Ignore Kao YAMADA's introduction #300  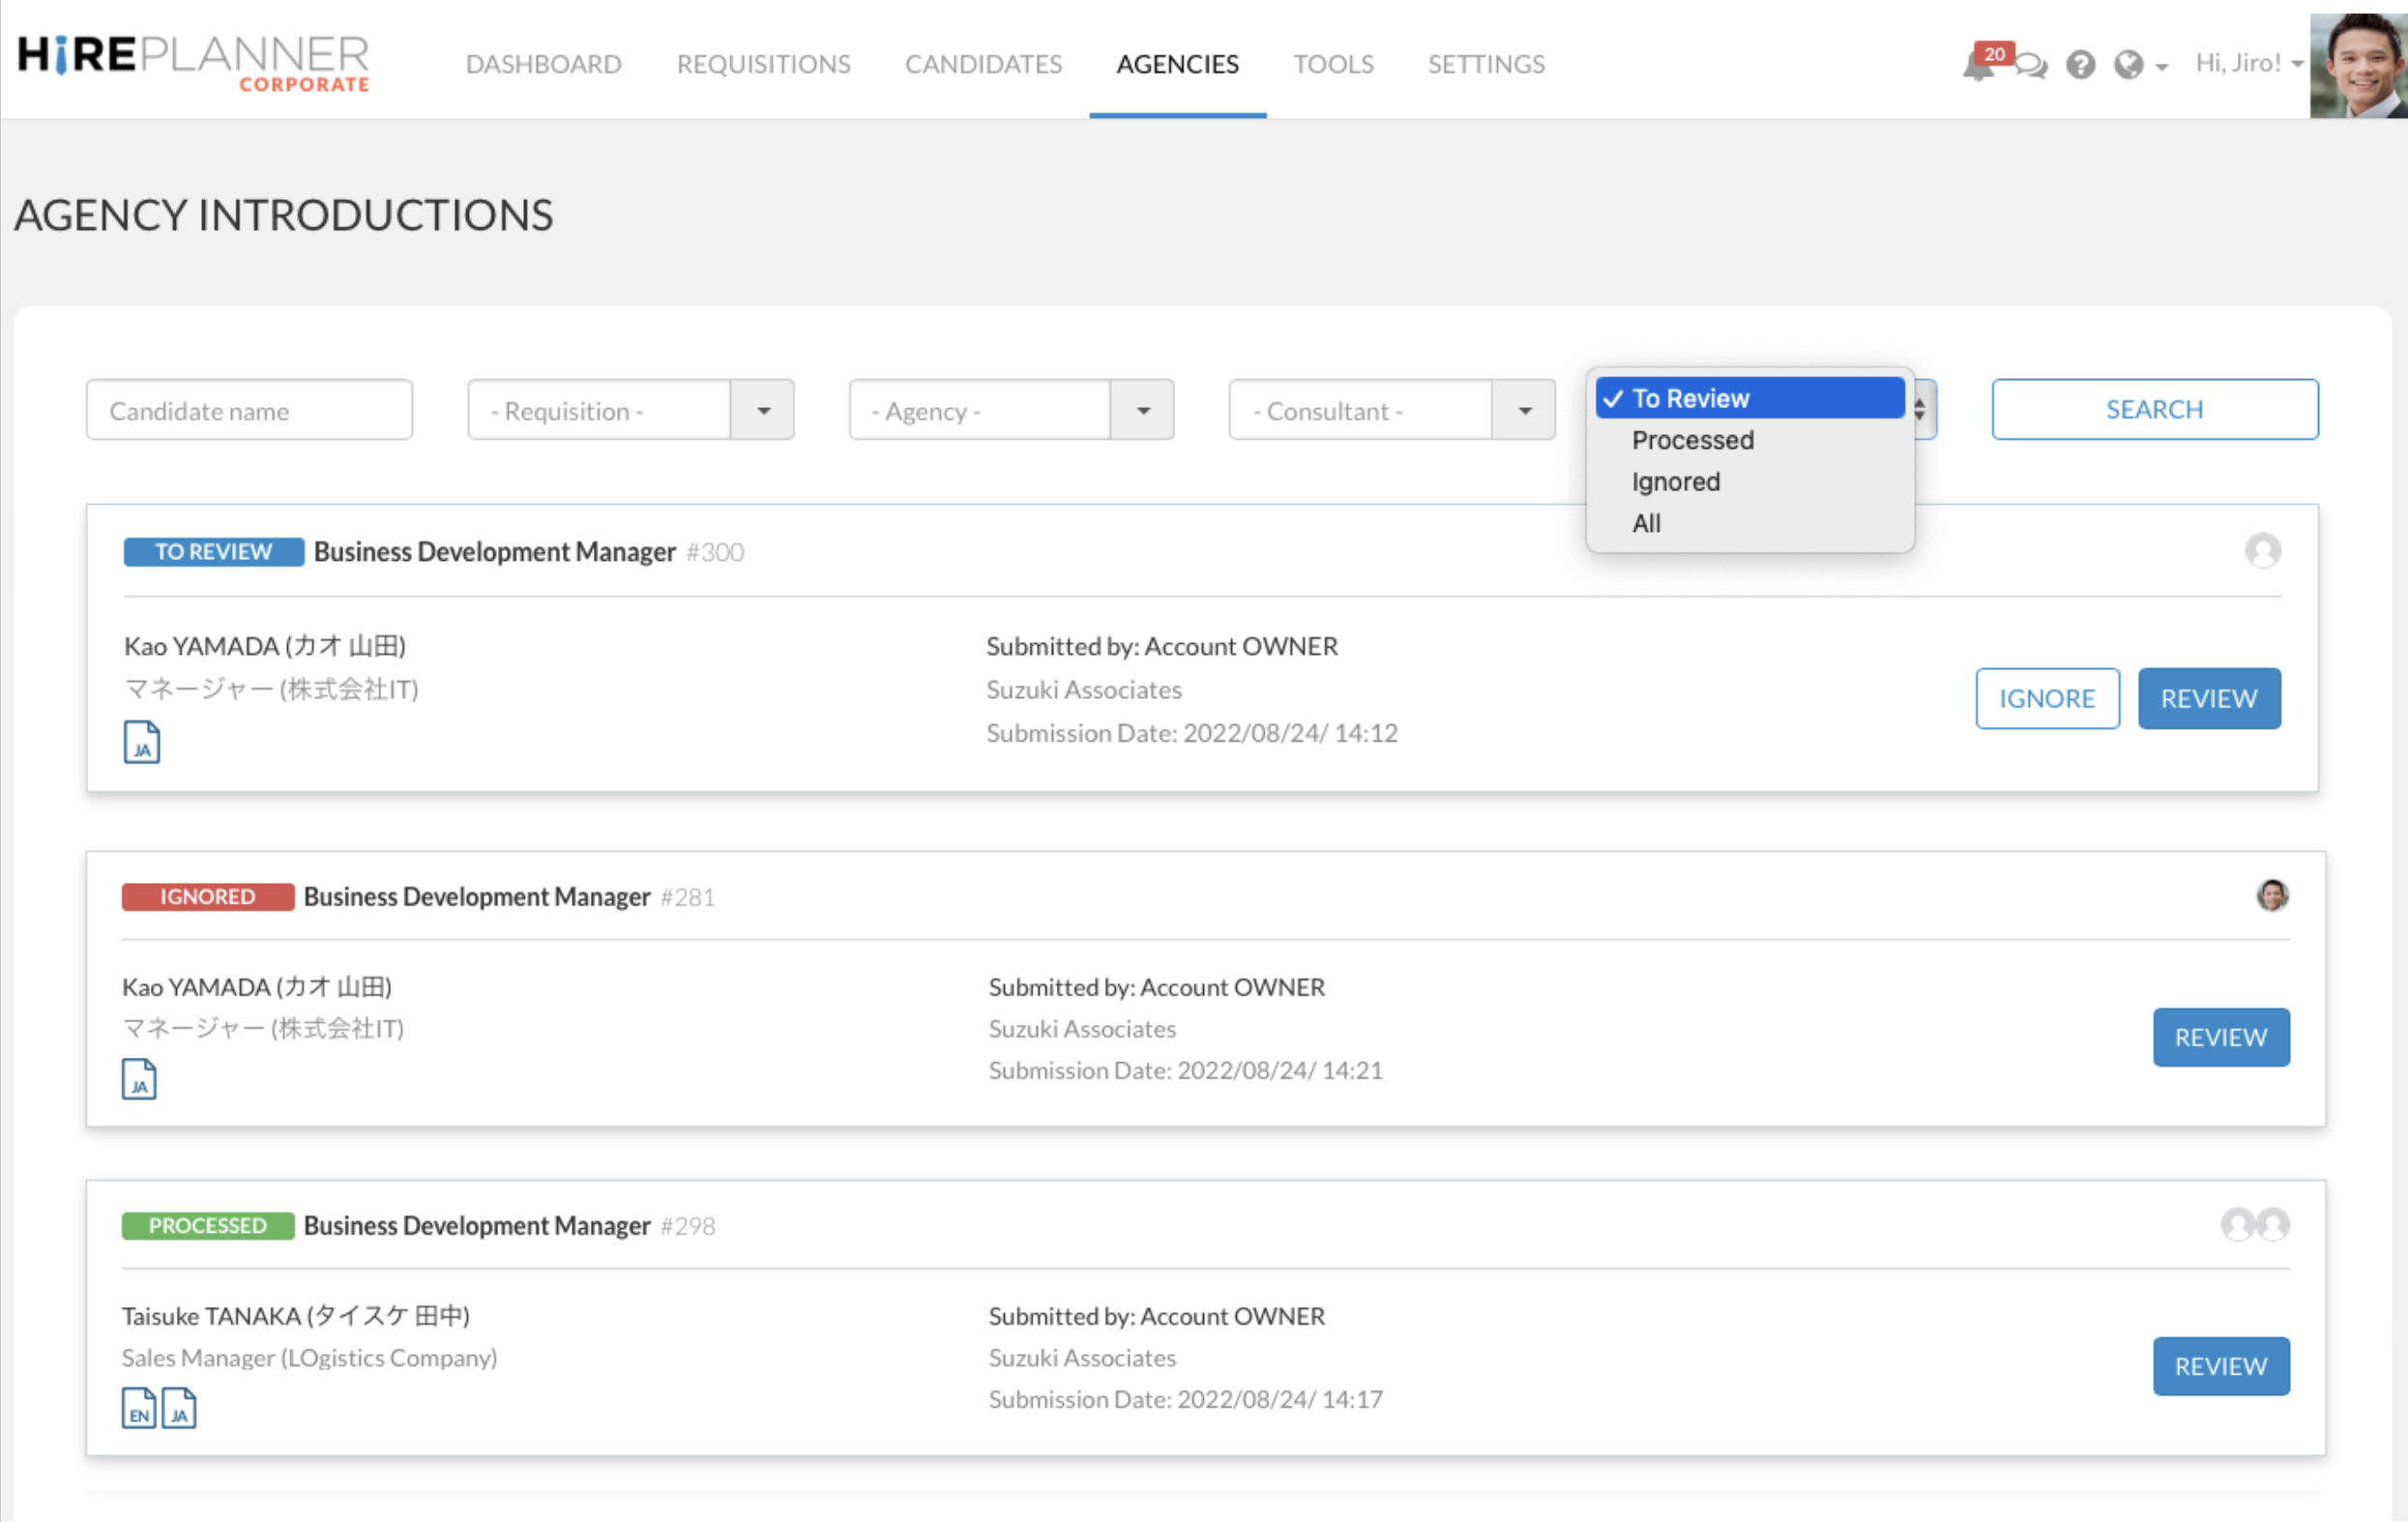pyautogui.click(x=2046, y=698)
